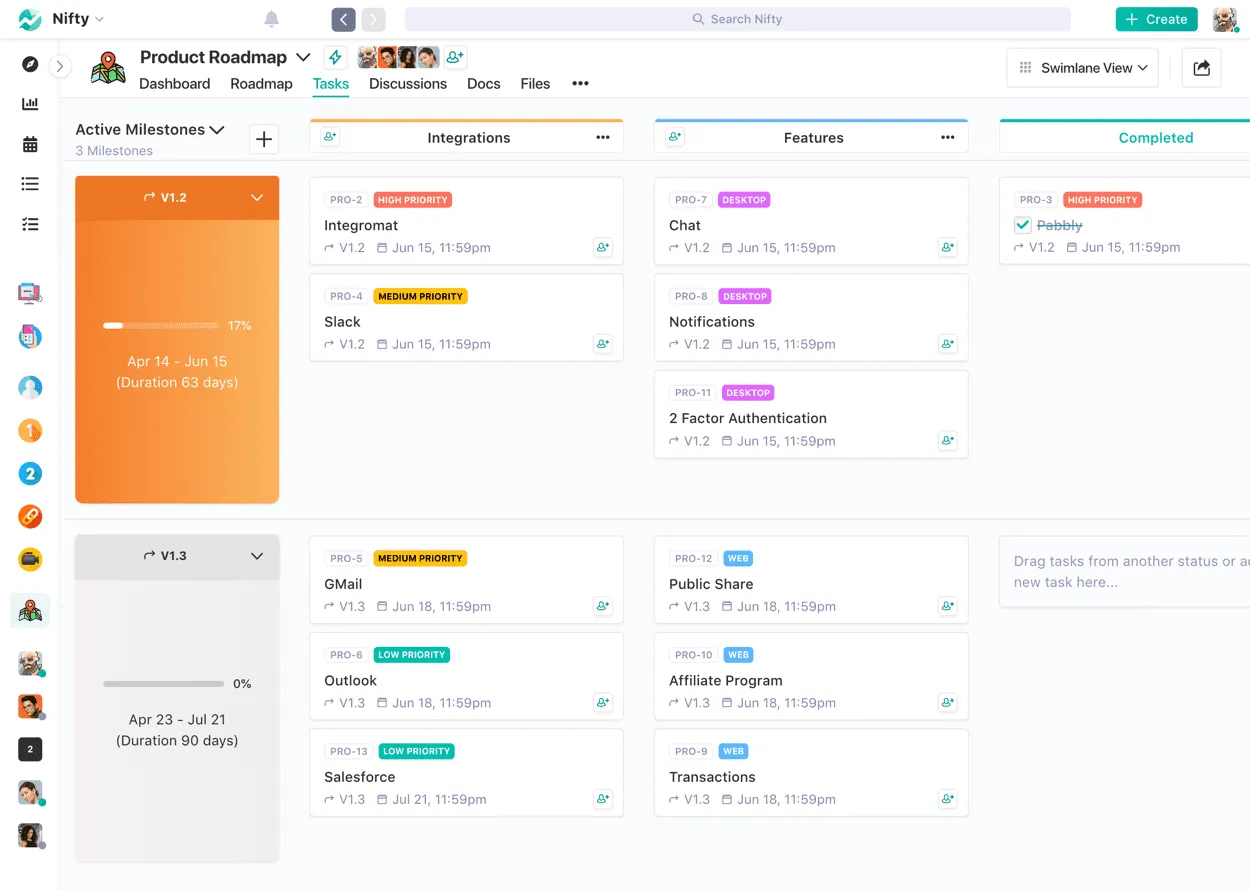Expand the V1.3 milestone chevron
The image size is (1250, 890).
pos(258,557)
